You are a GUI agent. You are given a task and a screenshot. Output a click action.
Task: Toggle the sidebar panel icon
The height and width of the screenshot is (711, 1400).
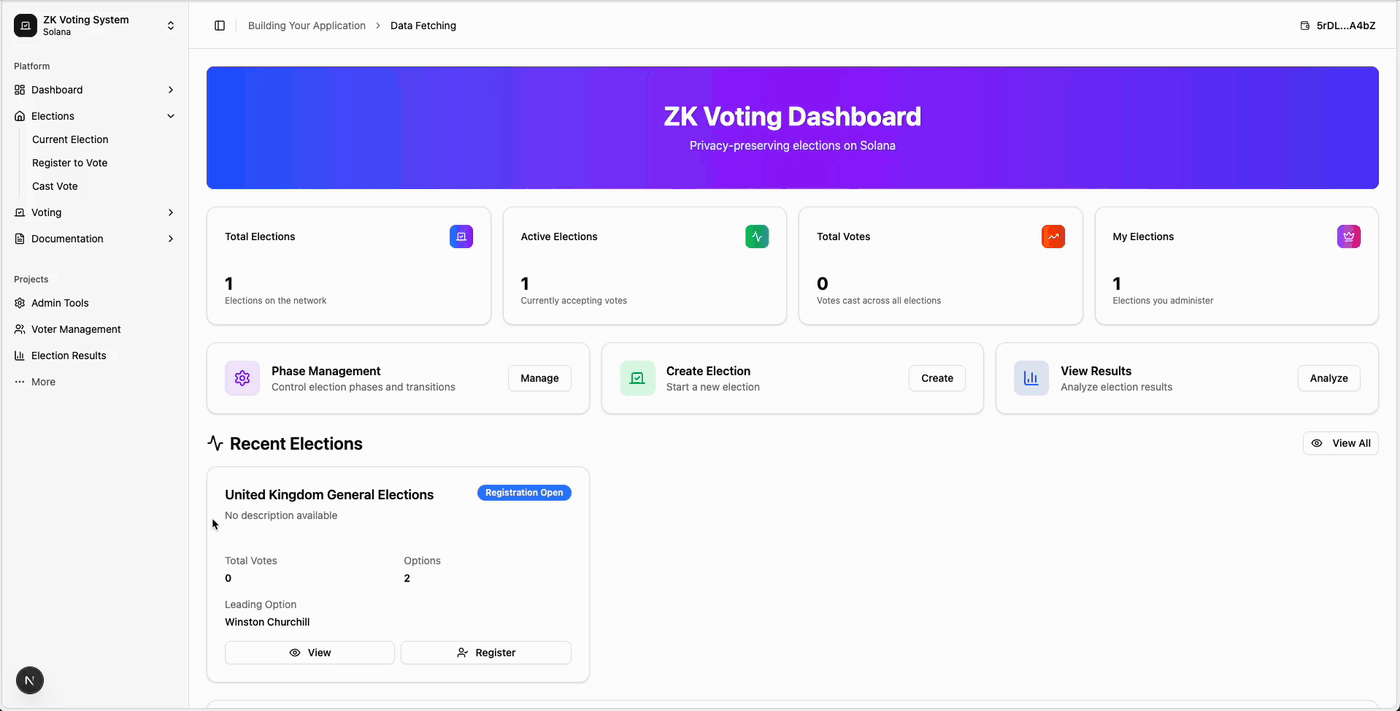[x=220, y=26]
